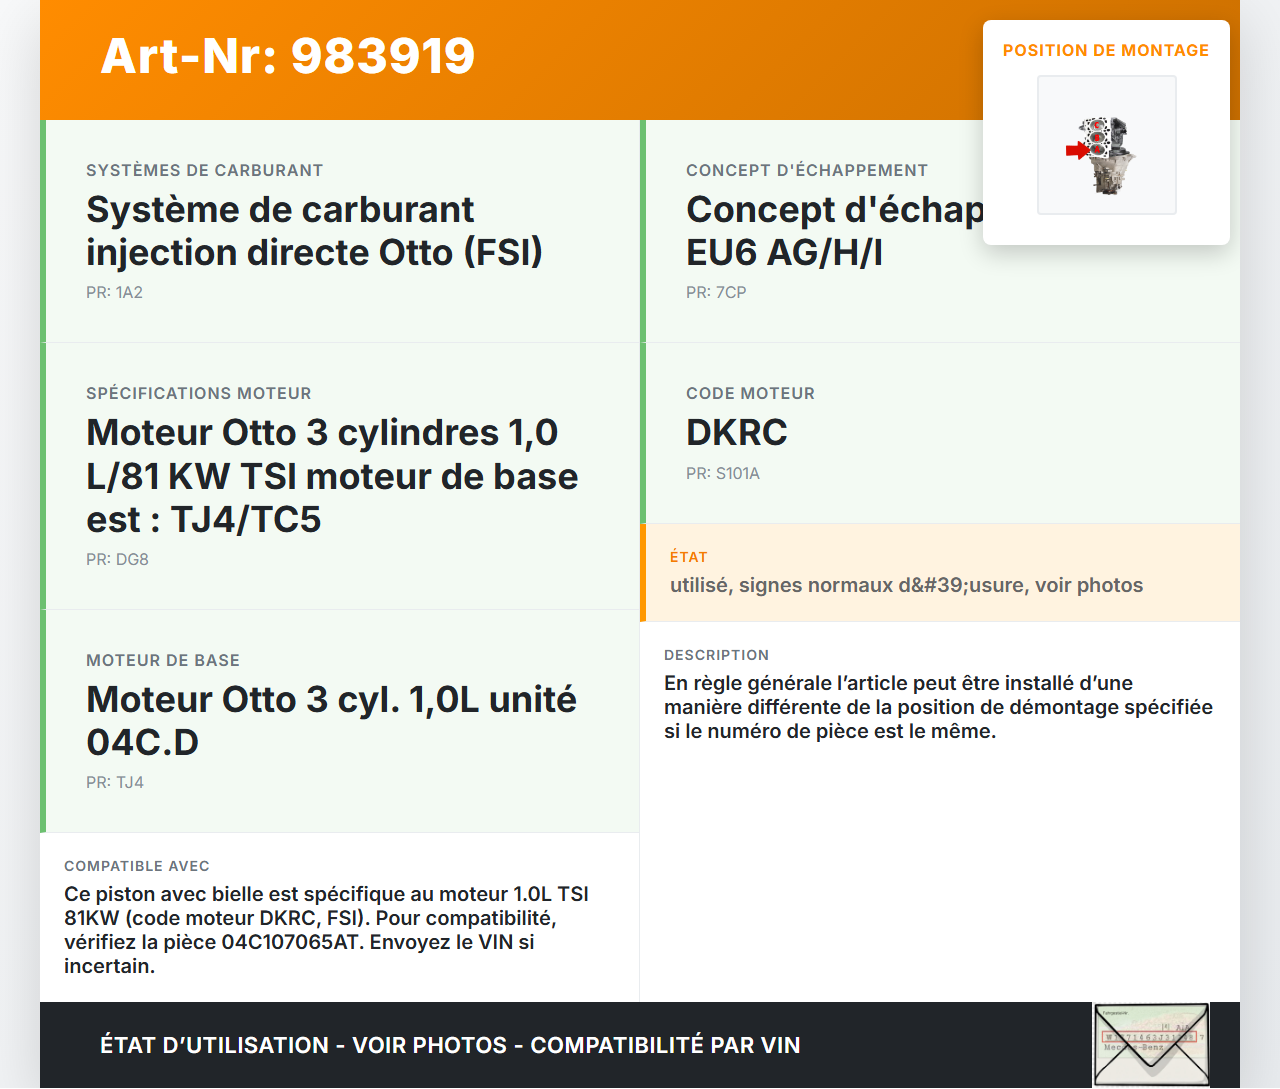
Task: Click the SPÉCIFICATIONS MOTEUR label
Action: pos(199,393)
